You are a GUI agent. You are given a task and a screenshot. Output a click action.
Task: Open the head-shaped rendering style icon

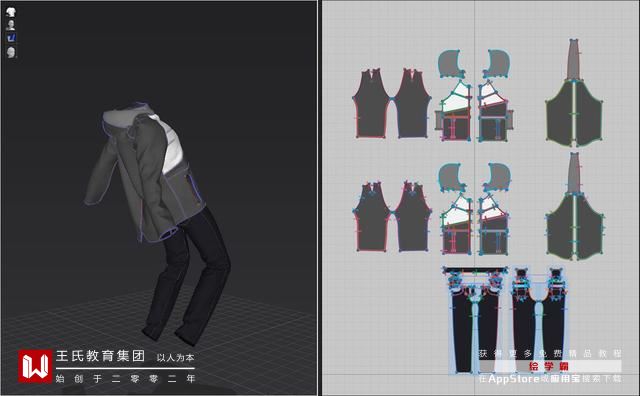point(11,52)
